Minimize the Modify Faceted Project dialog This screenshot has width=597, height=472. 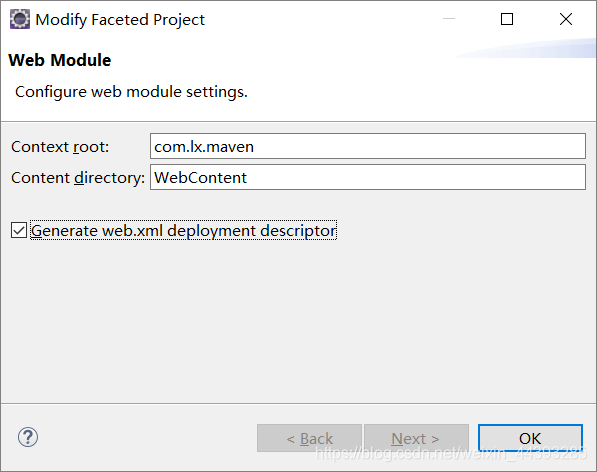[449, 19]
